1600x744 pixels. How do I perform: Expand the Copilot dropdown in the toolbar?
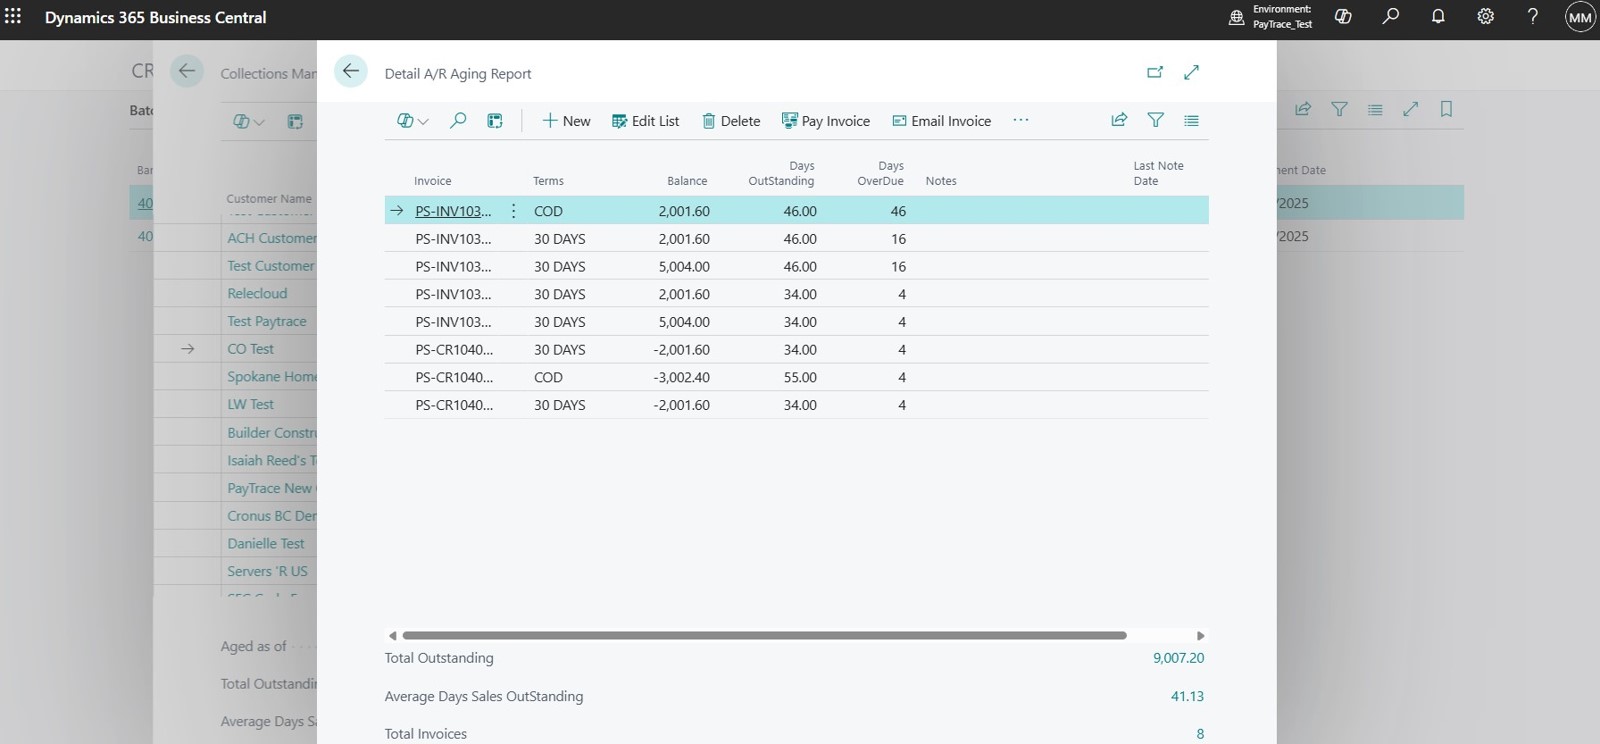tap(413, 121)
